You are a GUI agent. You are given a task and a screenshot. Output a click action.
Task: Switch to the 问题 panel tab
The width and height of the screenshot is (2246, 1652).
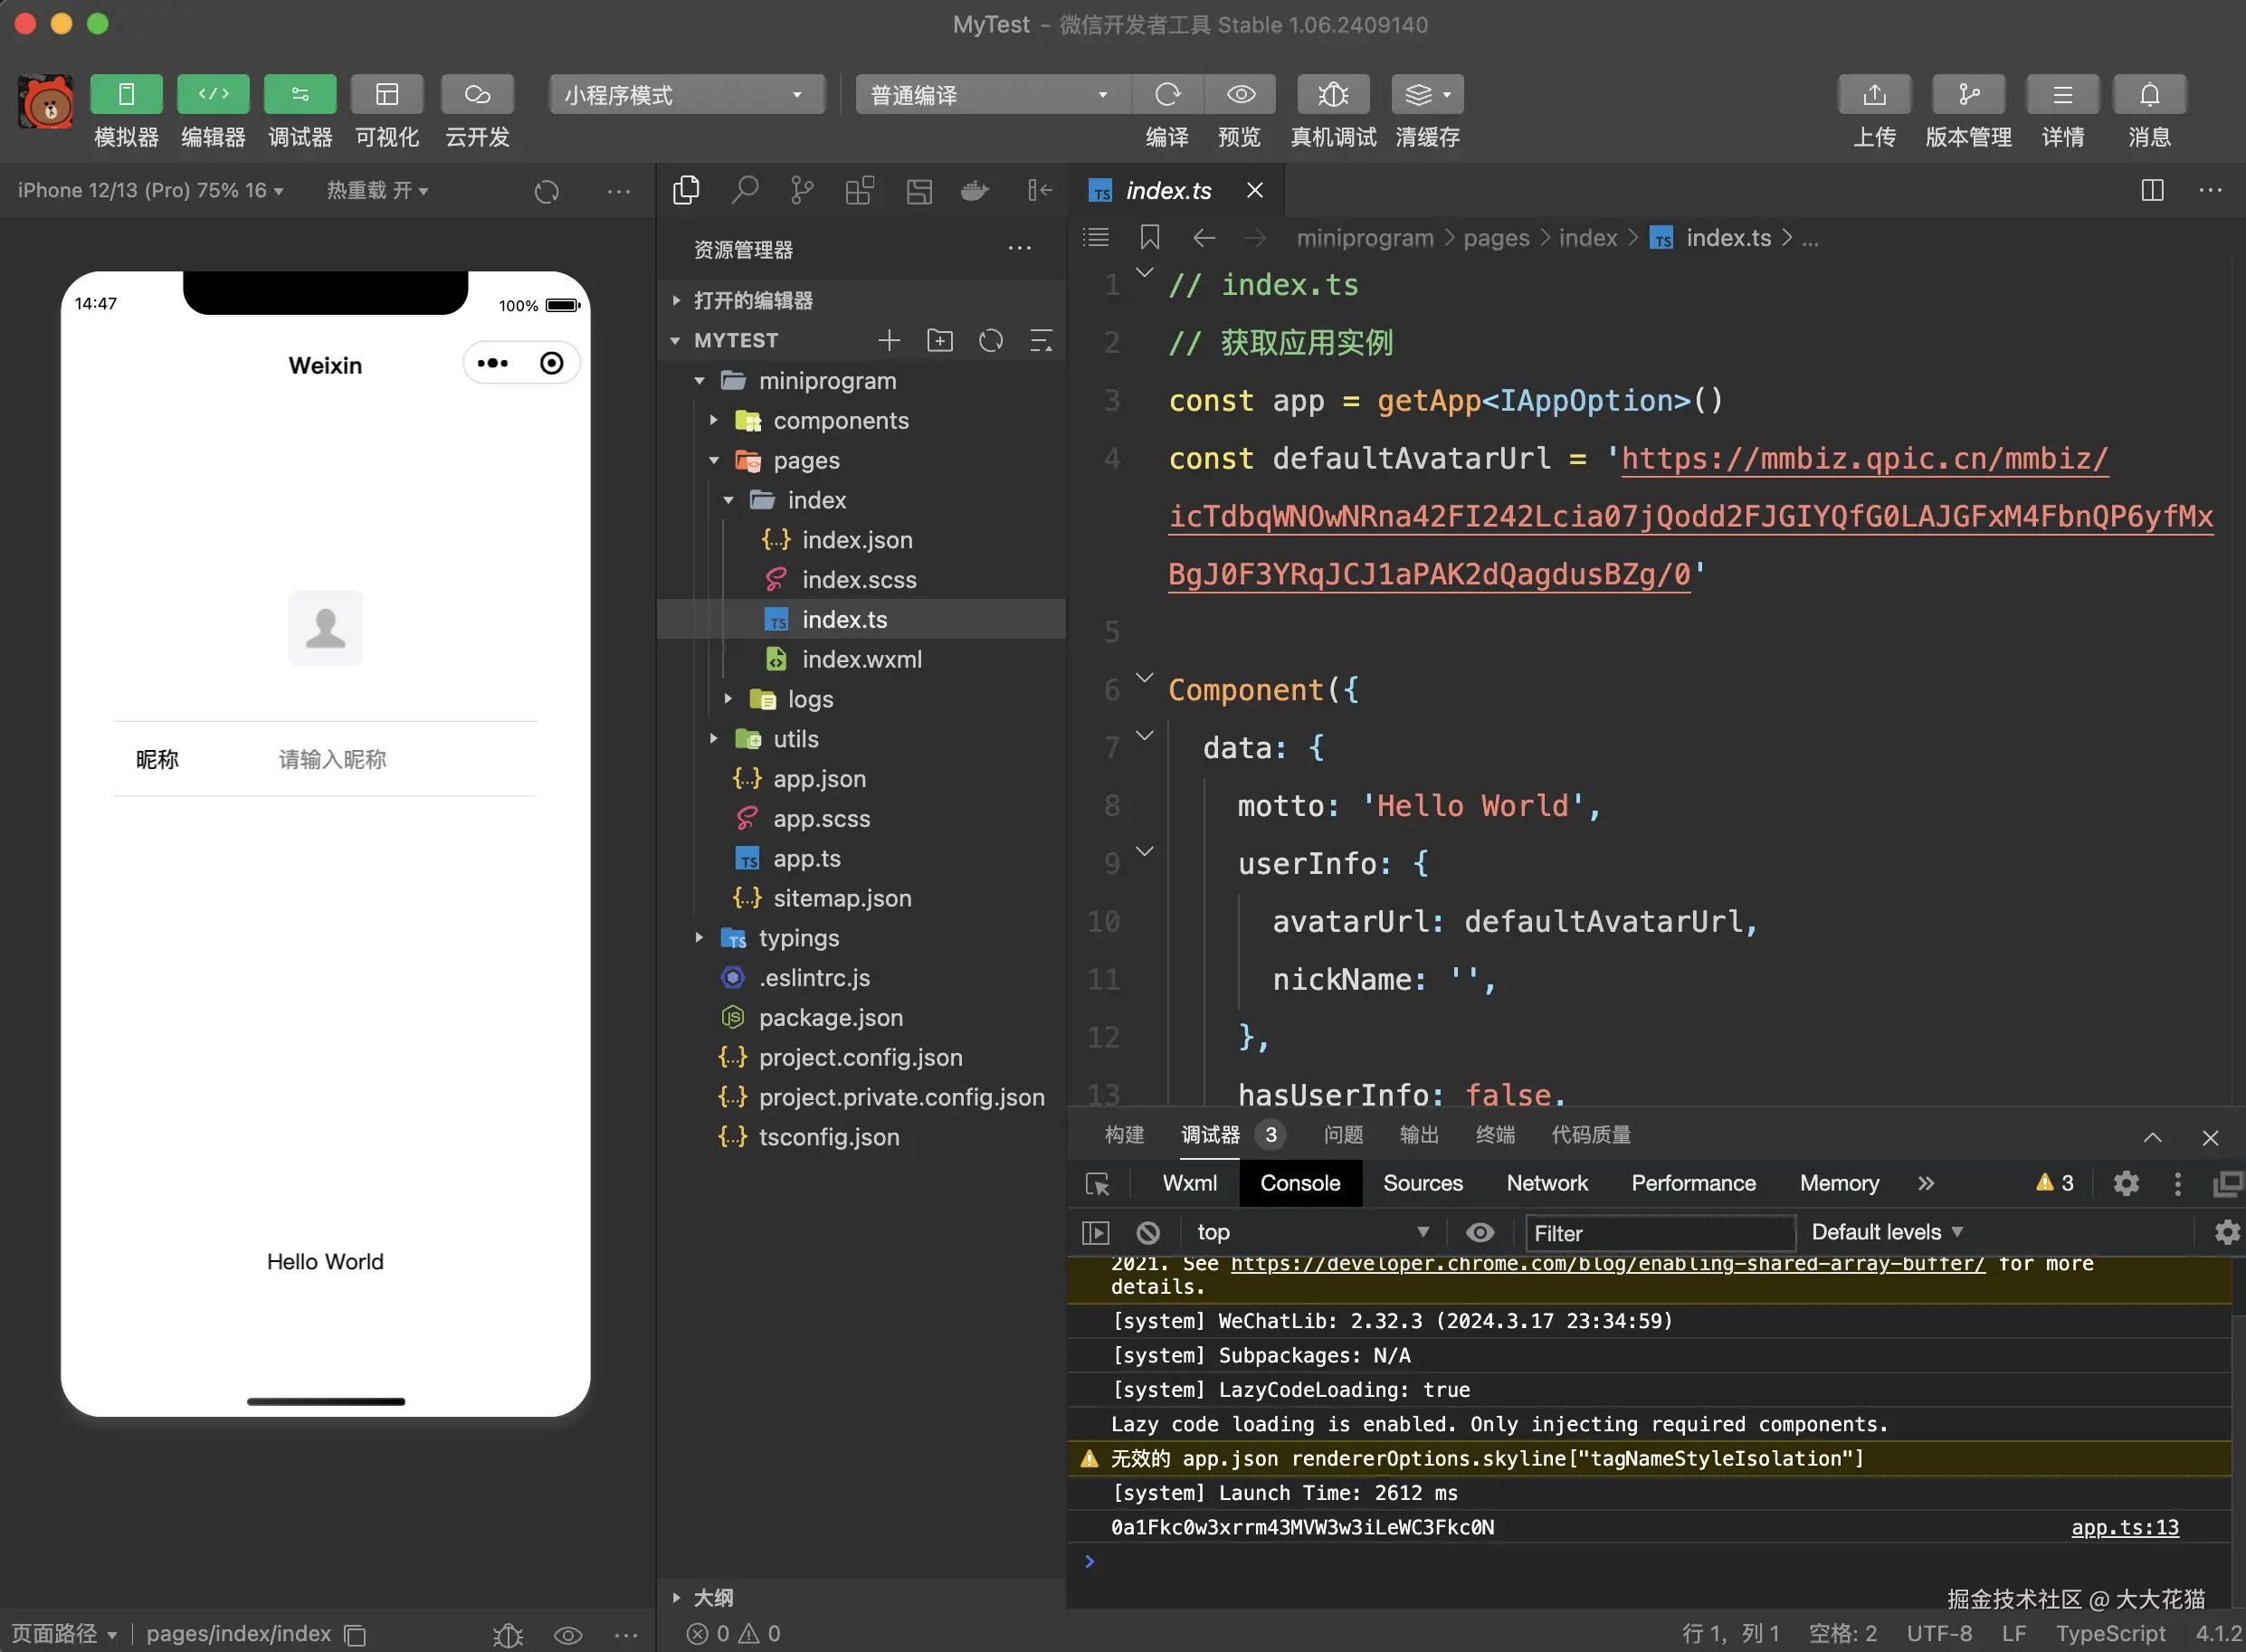click(x=1342, y=1135)
